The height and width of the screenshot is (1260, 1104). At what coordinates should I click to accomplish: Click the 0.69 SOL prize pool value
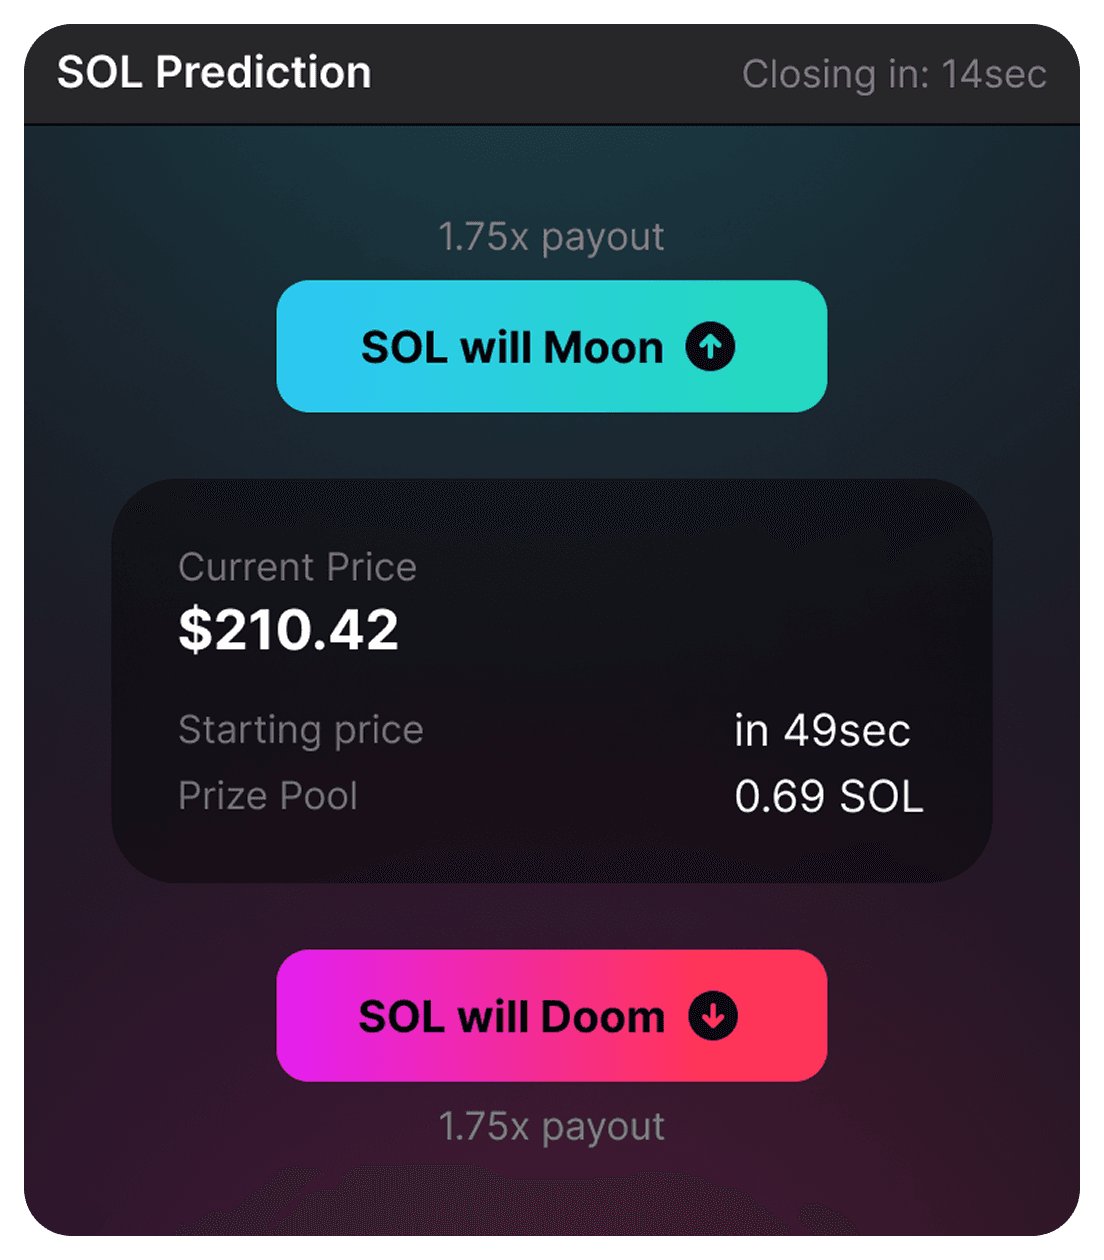(828, 796)
